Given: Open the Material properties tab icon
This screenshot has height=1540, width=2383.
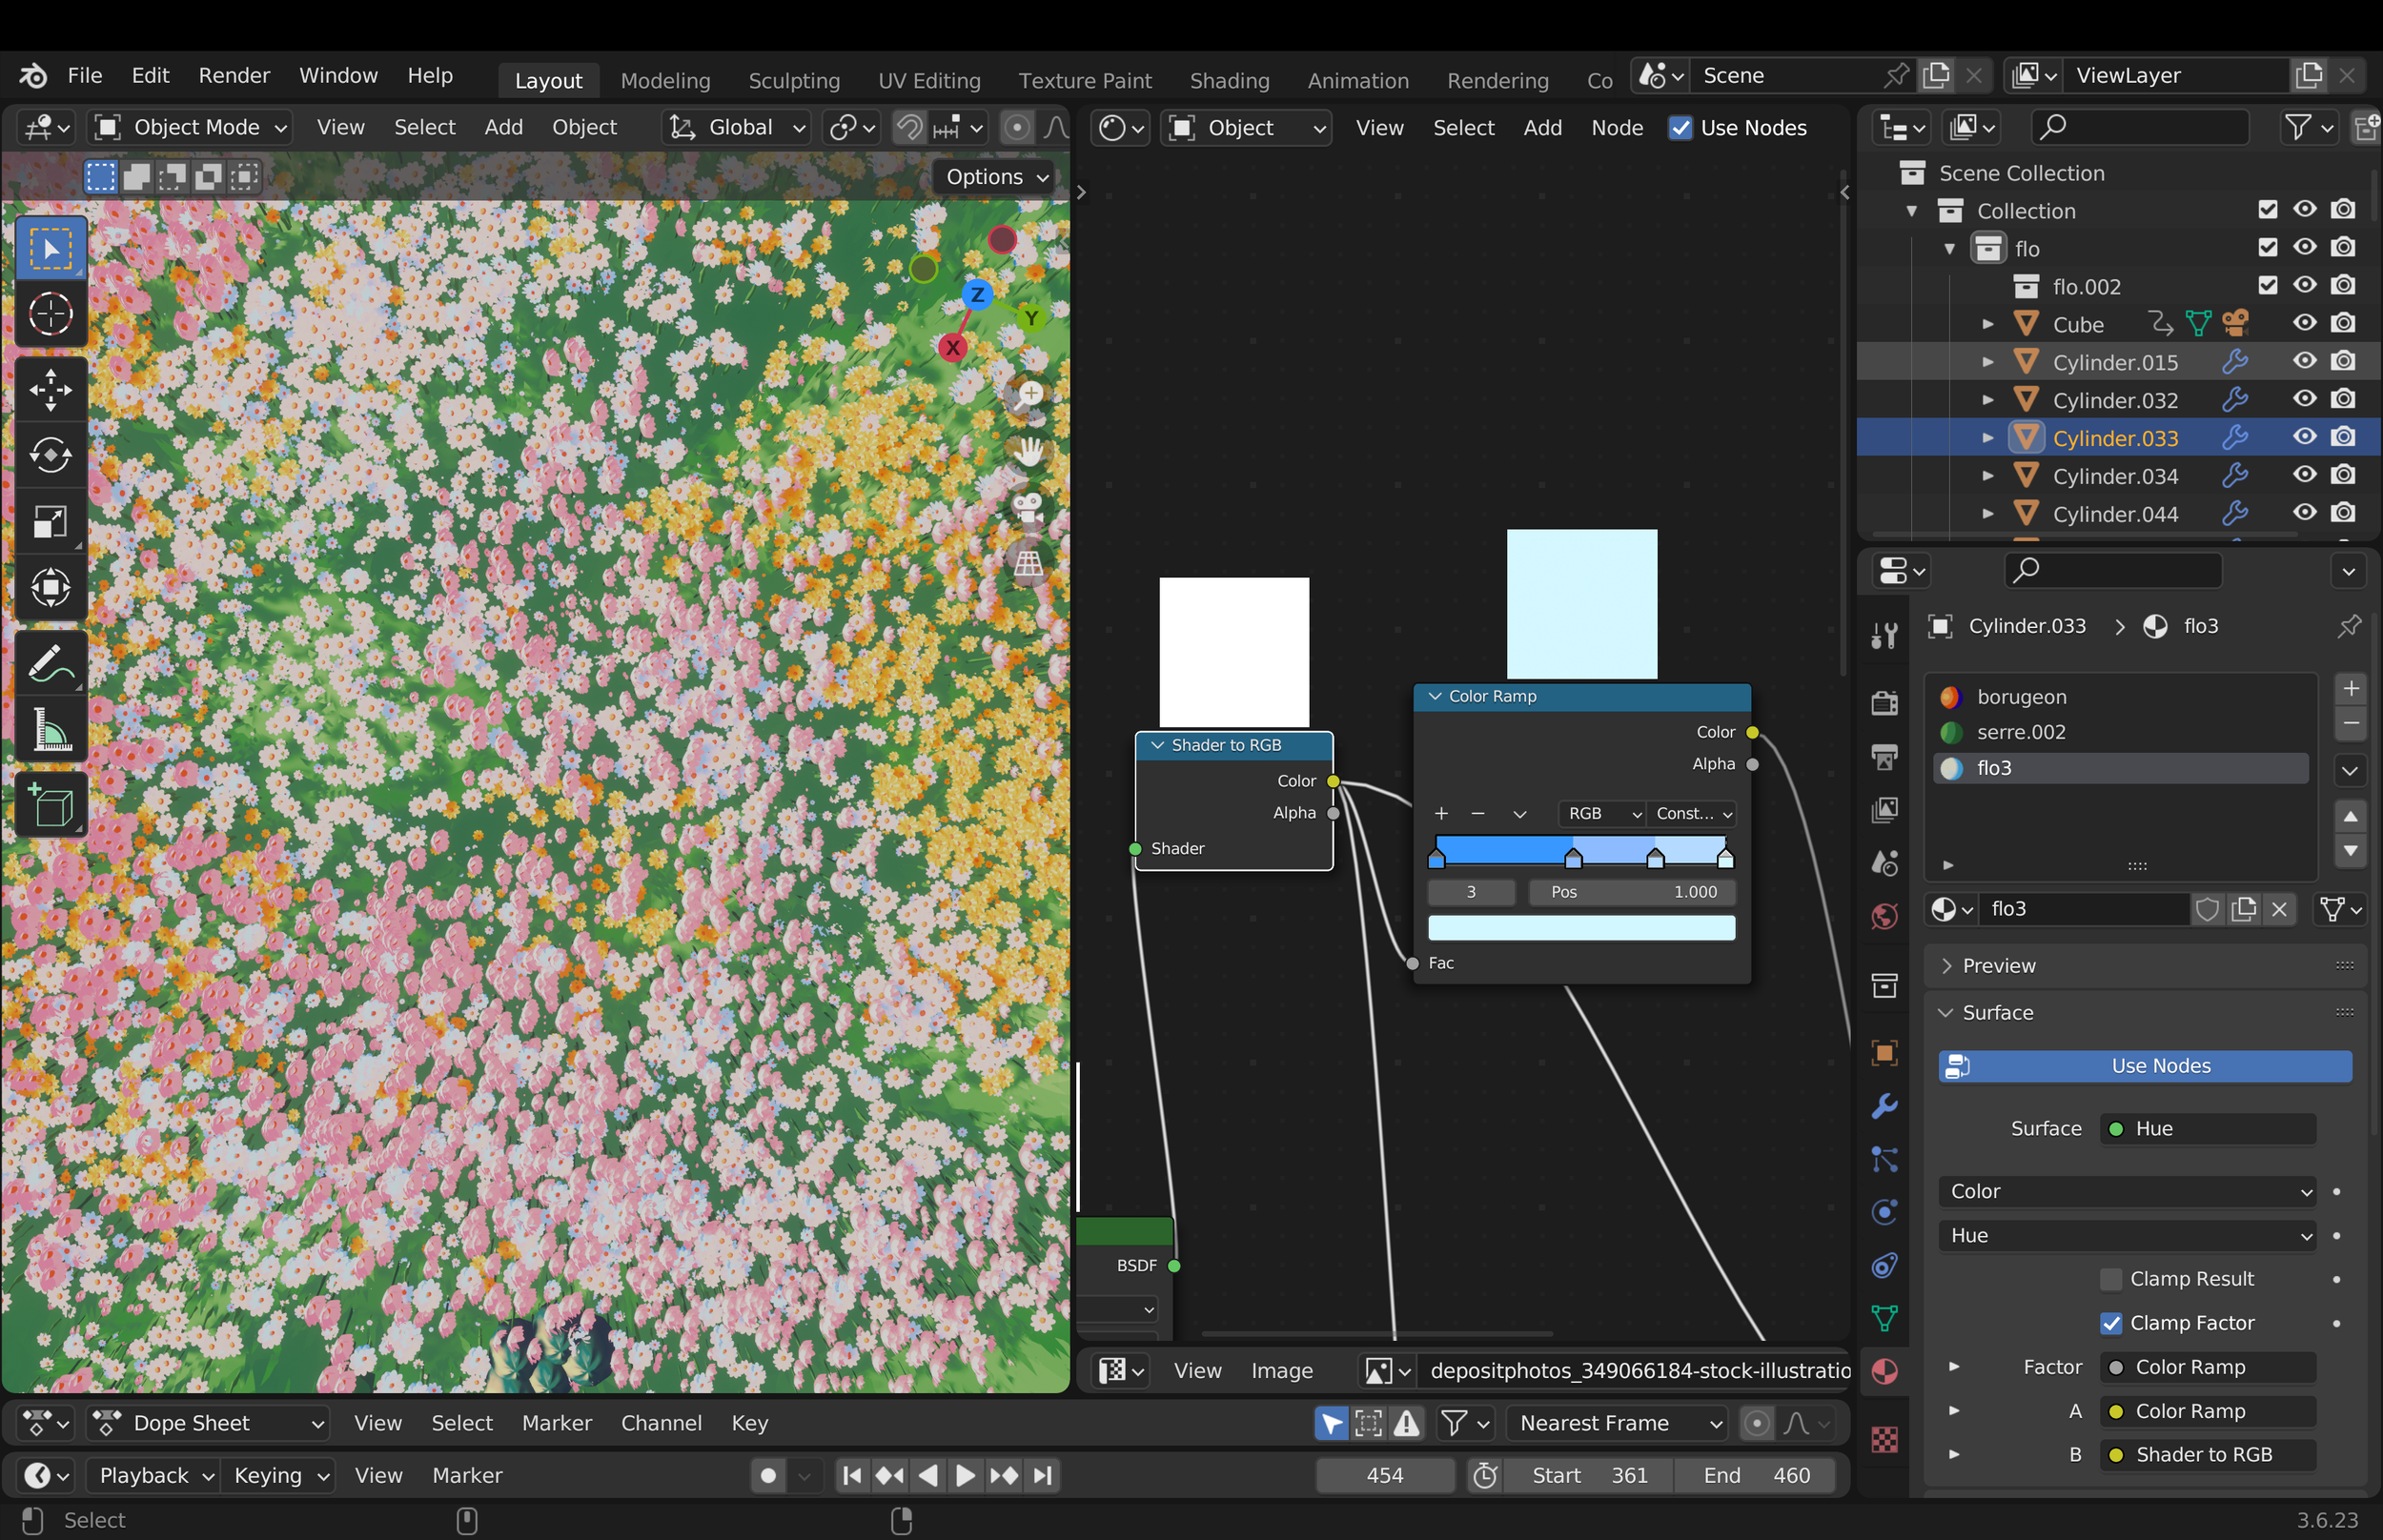Looking at the screenshot, I should point(1884,1371).
